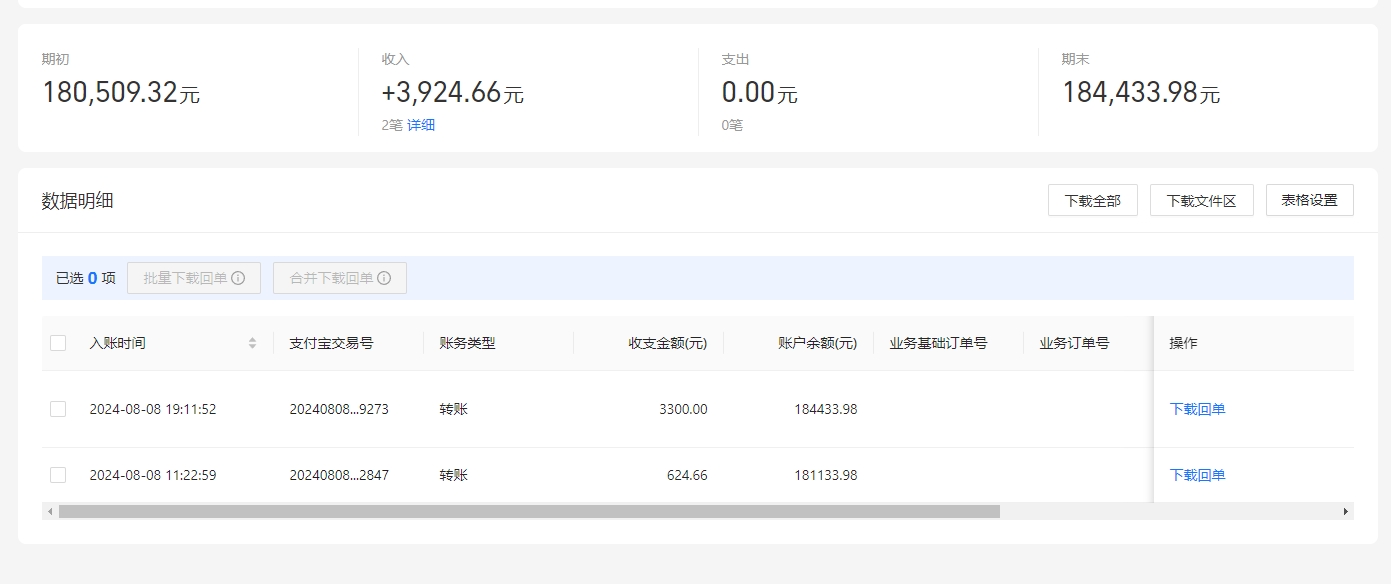The image size is (1391, 584).
Task: Click the amount 3300.00 cell
Action: pyautogui.click(x=683, y=409)
